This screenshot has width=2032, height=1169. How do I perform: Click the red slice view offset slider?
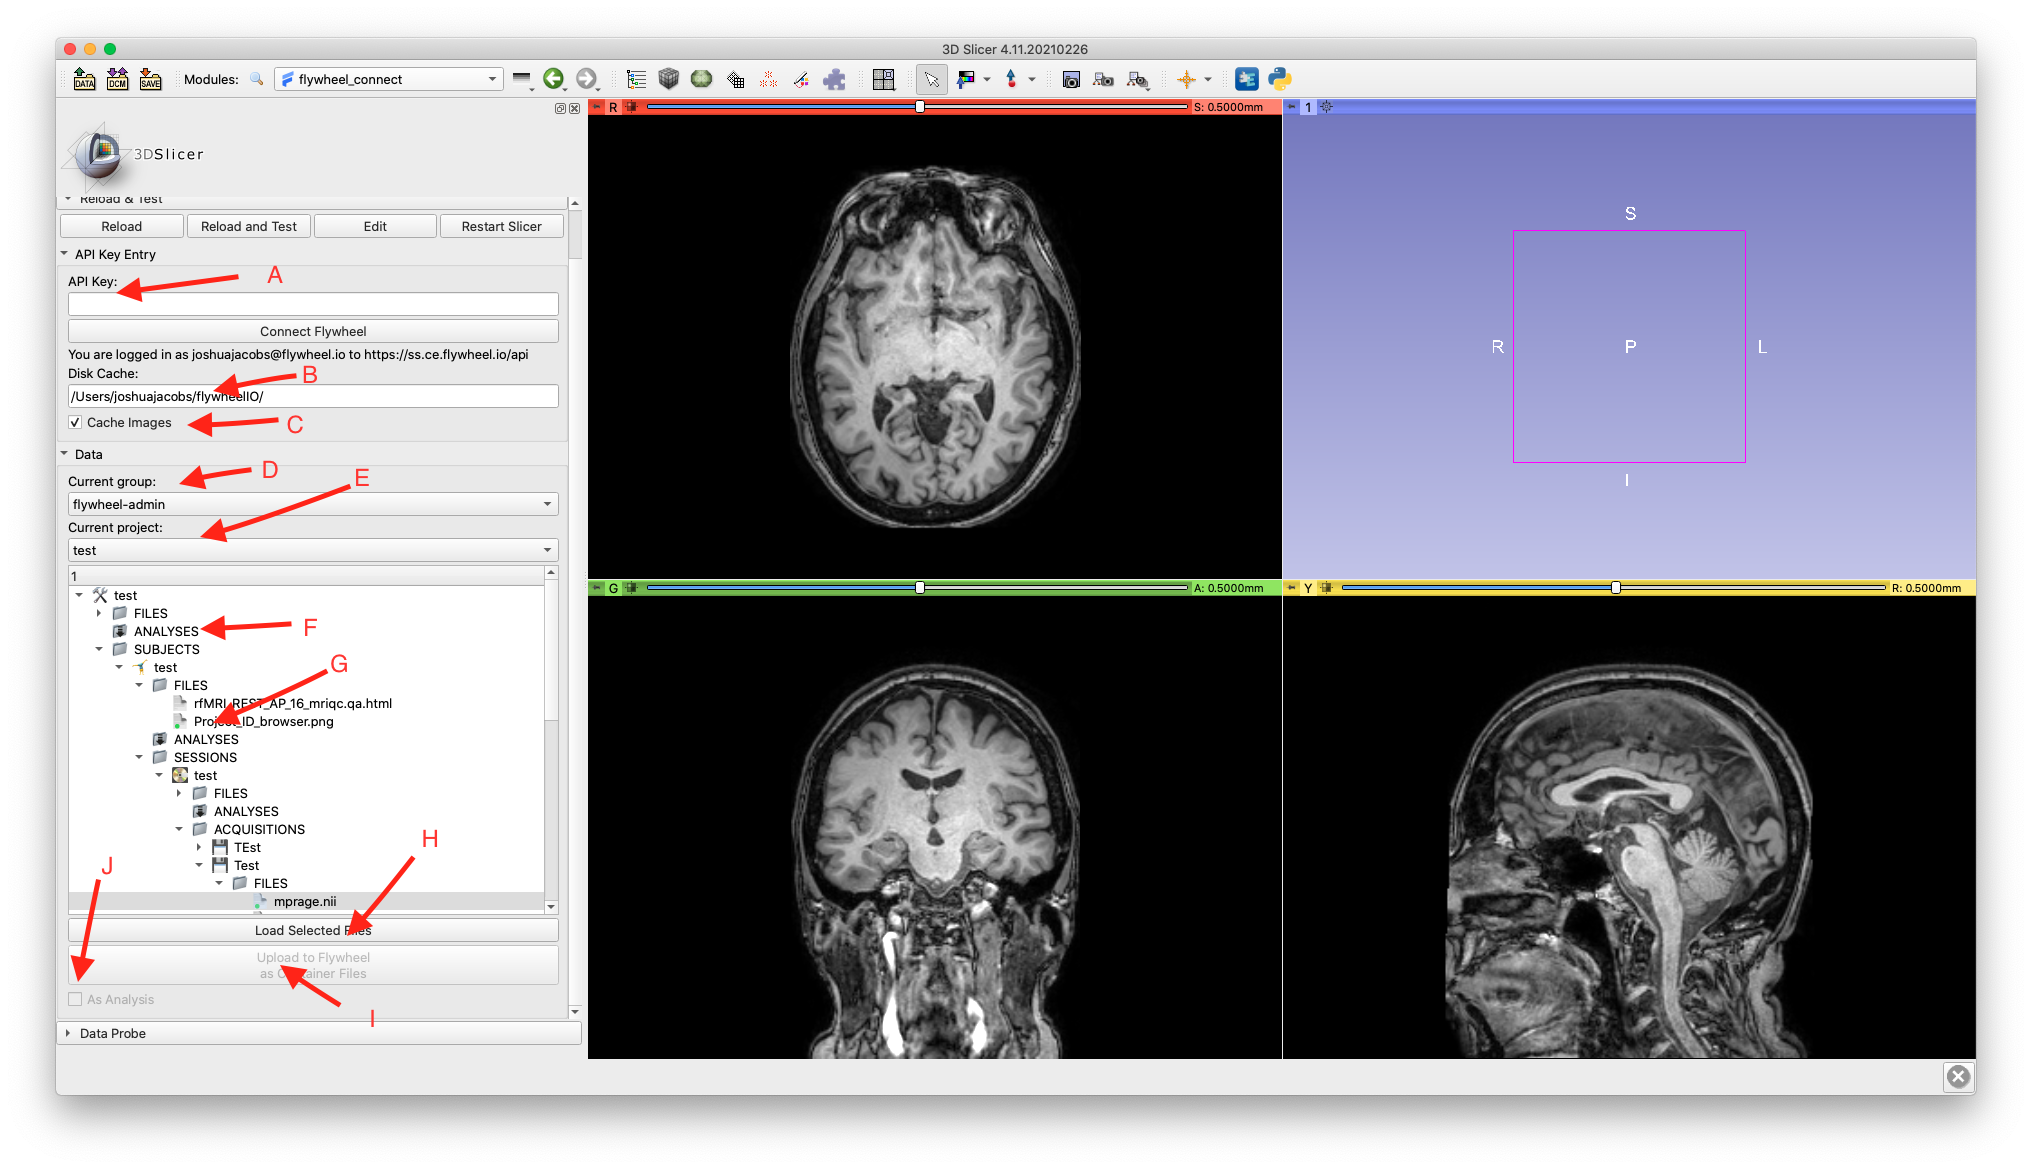[x=917, y=107]
